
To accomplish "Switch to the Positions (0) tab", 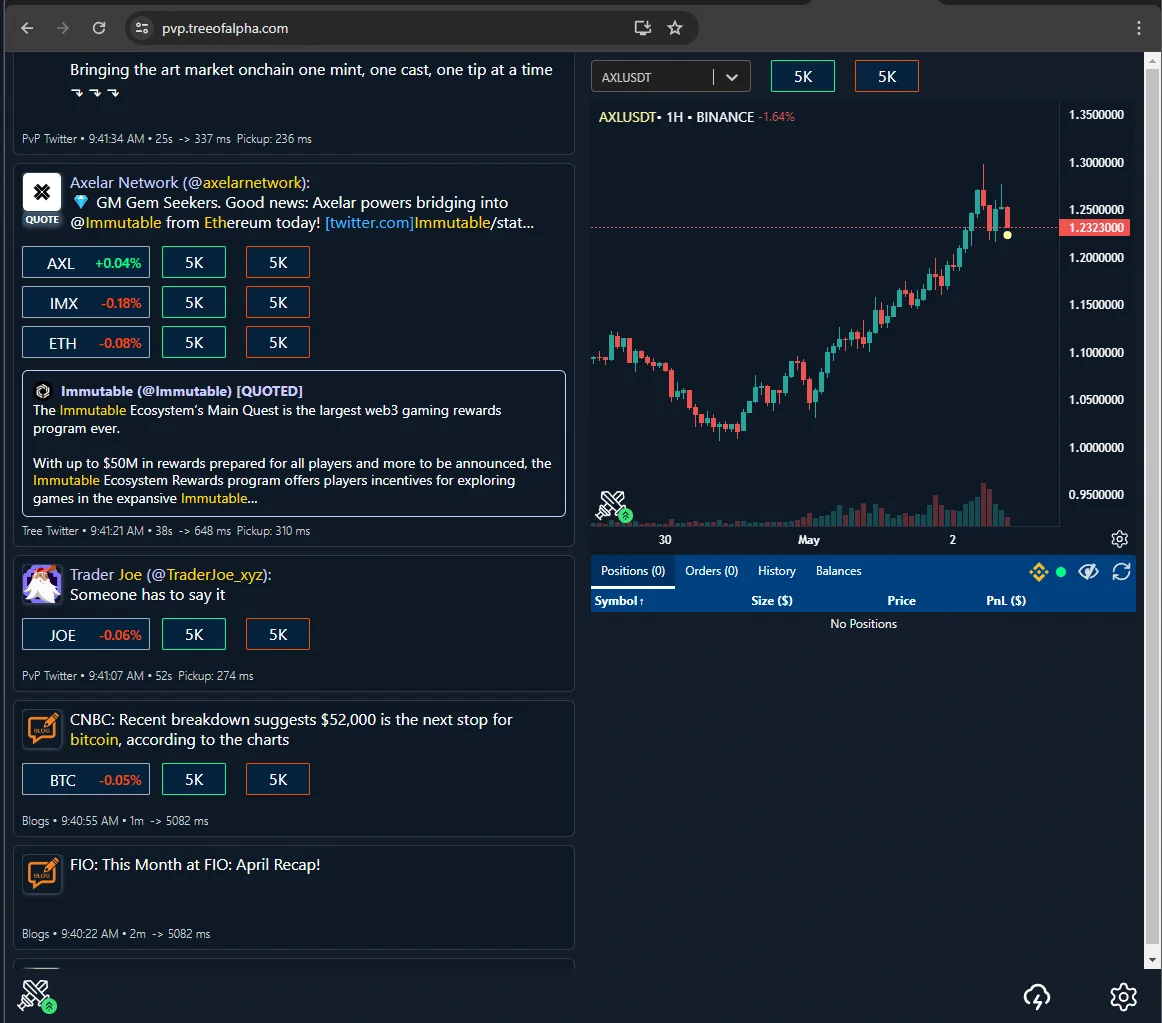I will click(633, 571).
